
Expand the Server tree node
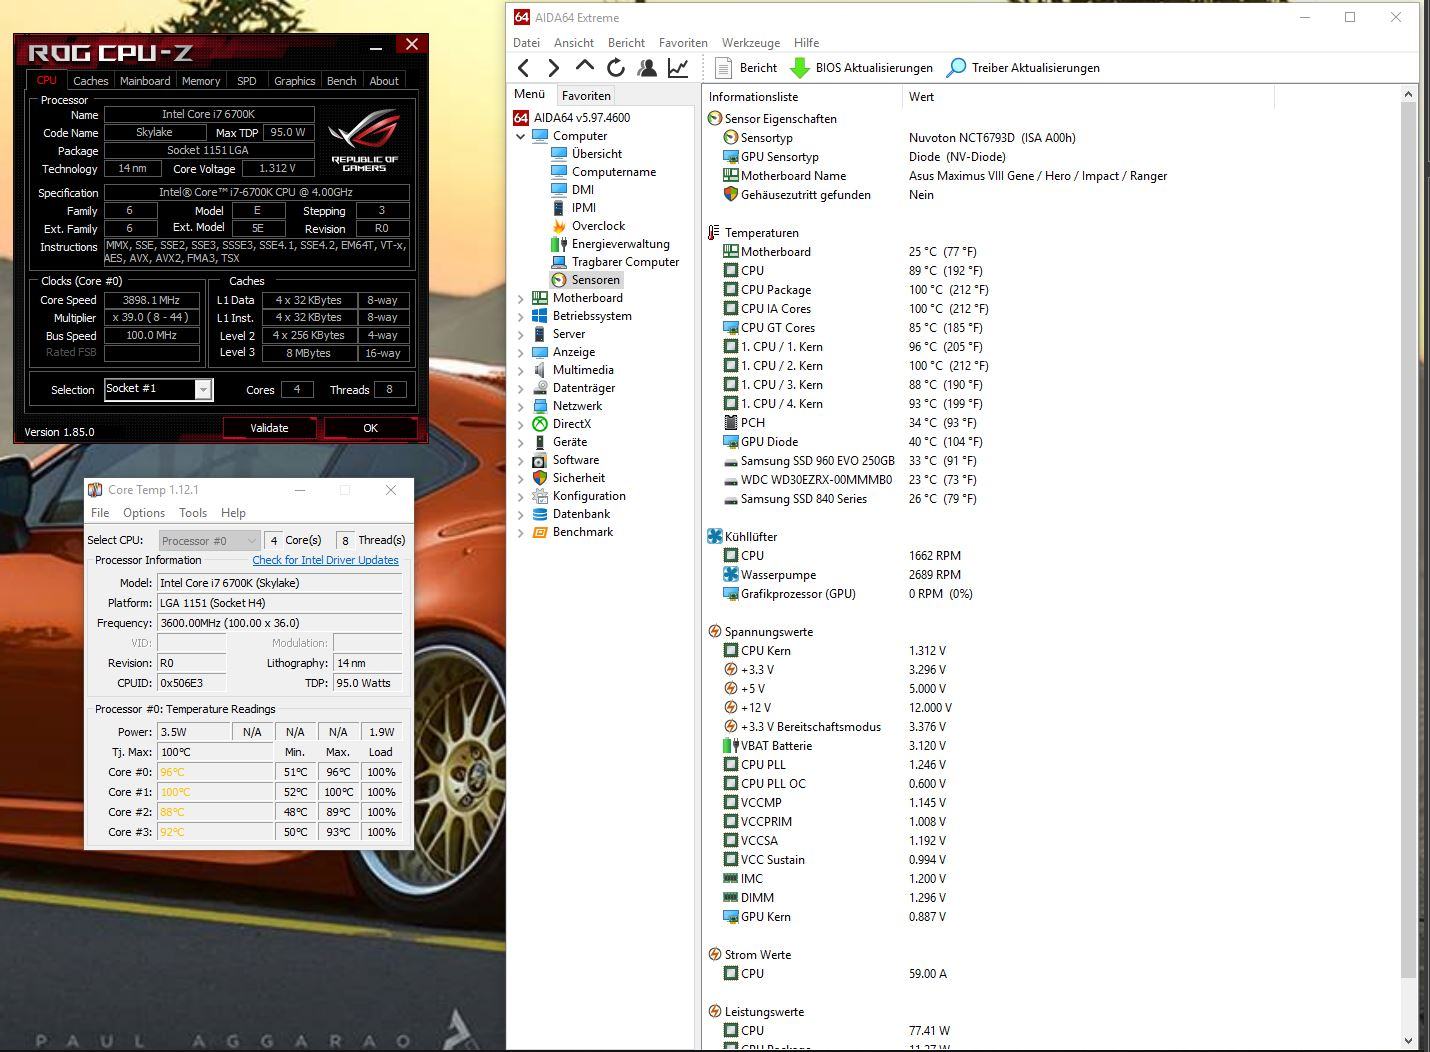tap(521, 334)
